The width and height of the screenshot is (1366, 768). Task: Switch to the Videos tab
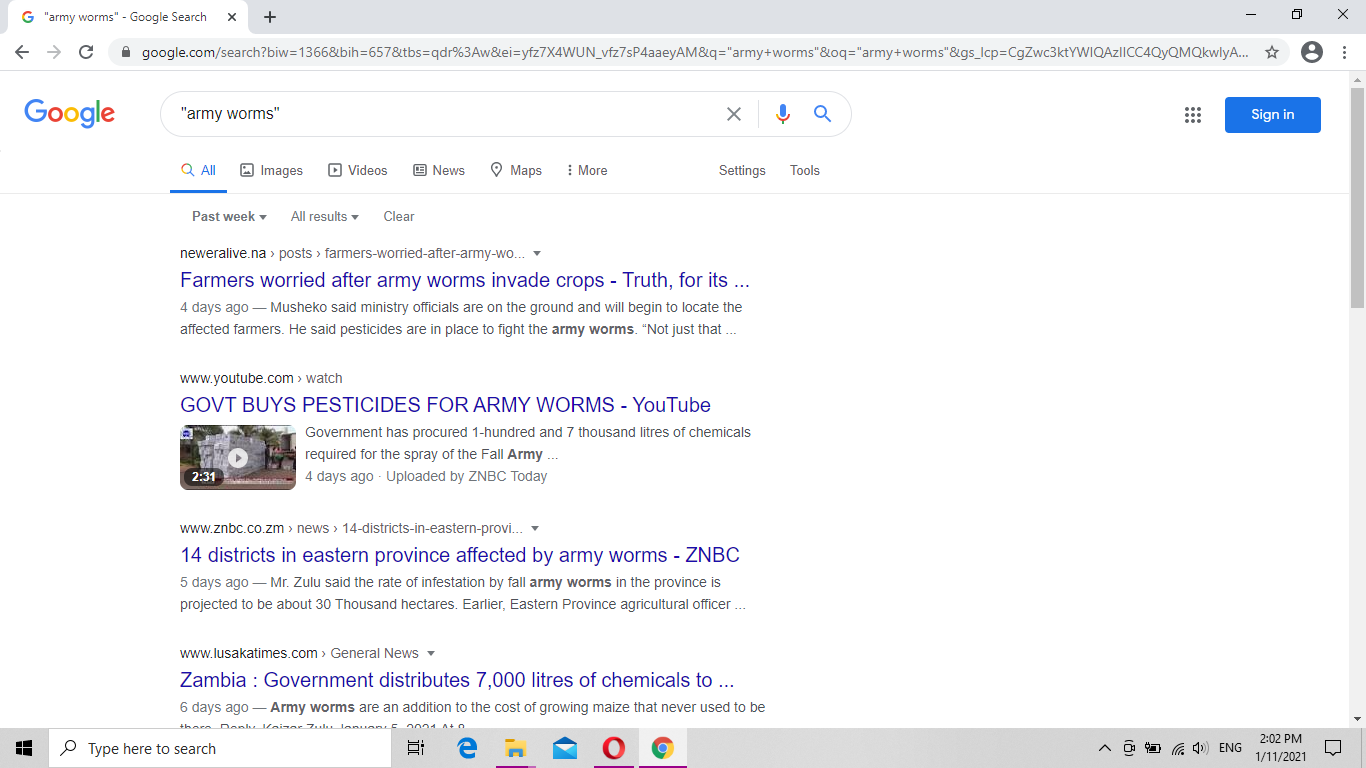tap(358, 171)
